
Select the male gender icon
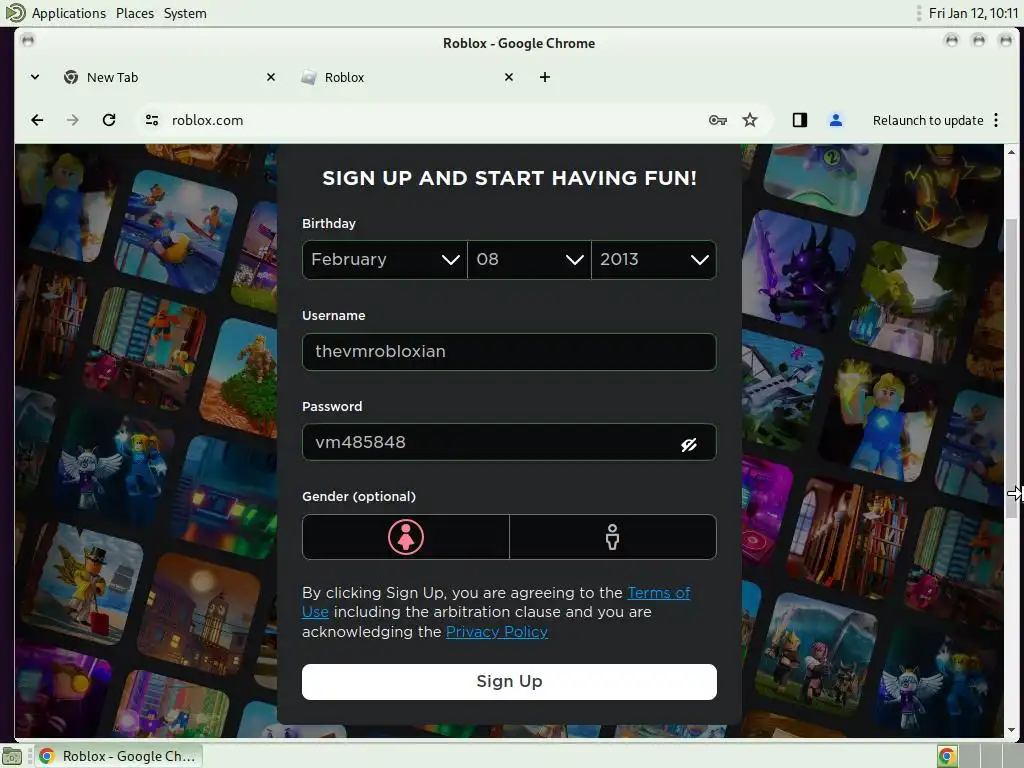tap(613, 537)
